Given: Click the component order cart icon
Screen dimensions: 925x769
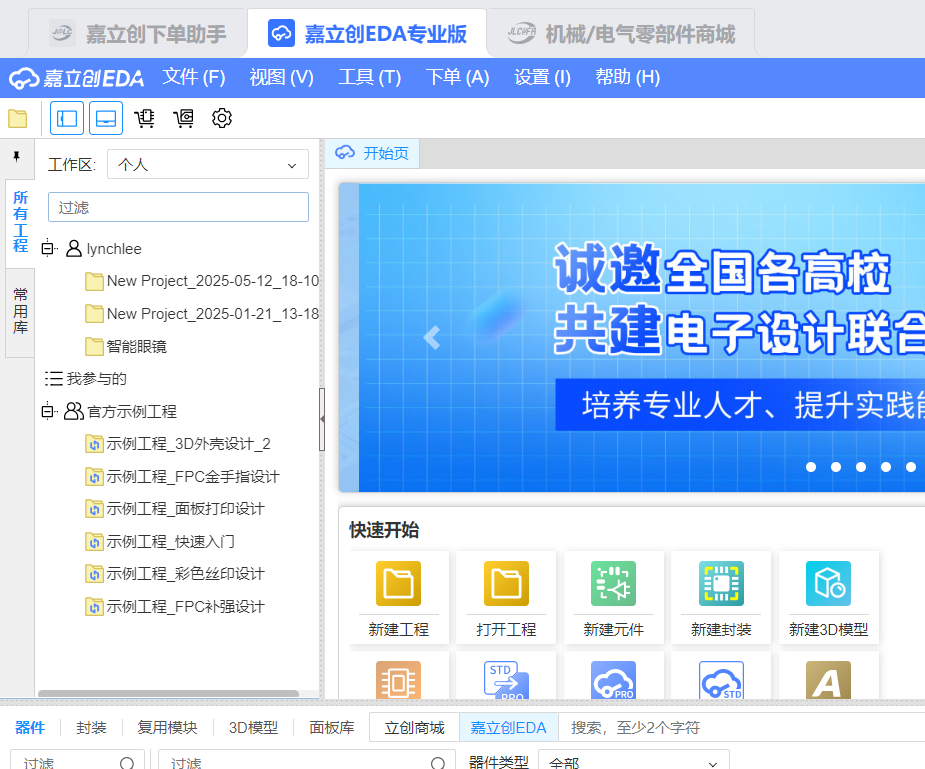Looking at the screenshot, I should 145,119.
